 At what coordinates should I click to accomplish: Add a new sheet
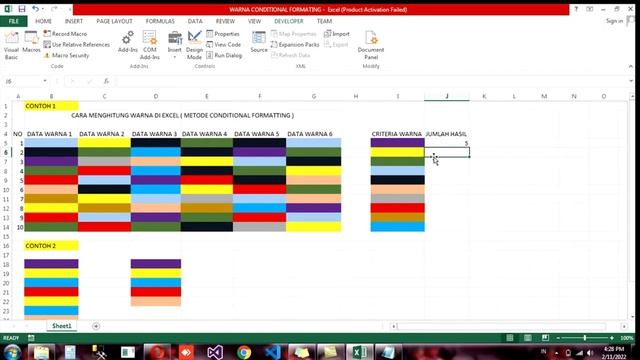tap(96, 326)
